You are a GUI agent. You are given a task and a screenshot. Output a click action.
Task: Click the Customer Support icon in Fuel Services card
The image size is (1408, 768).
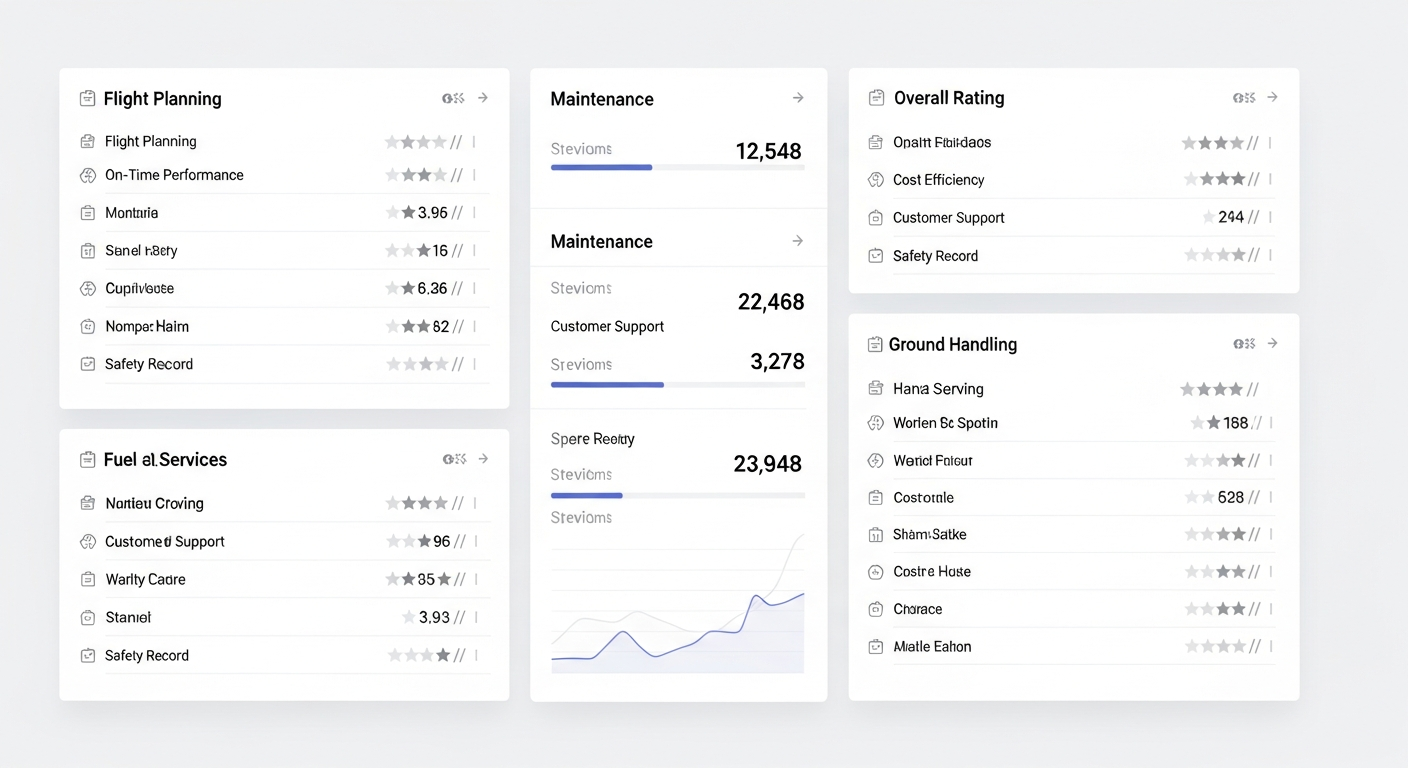(87, 541)
